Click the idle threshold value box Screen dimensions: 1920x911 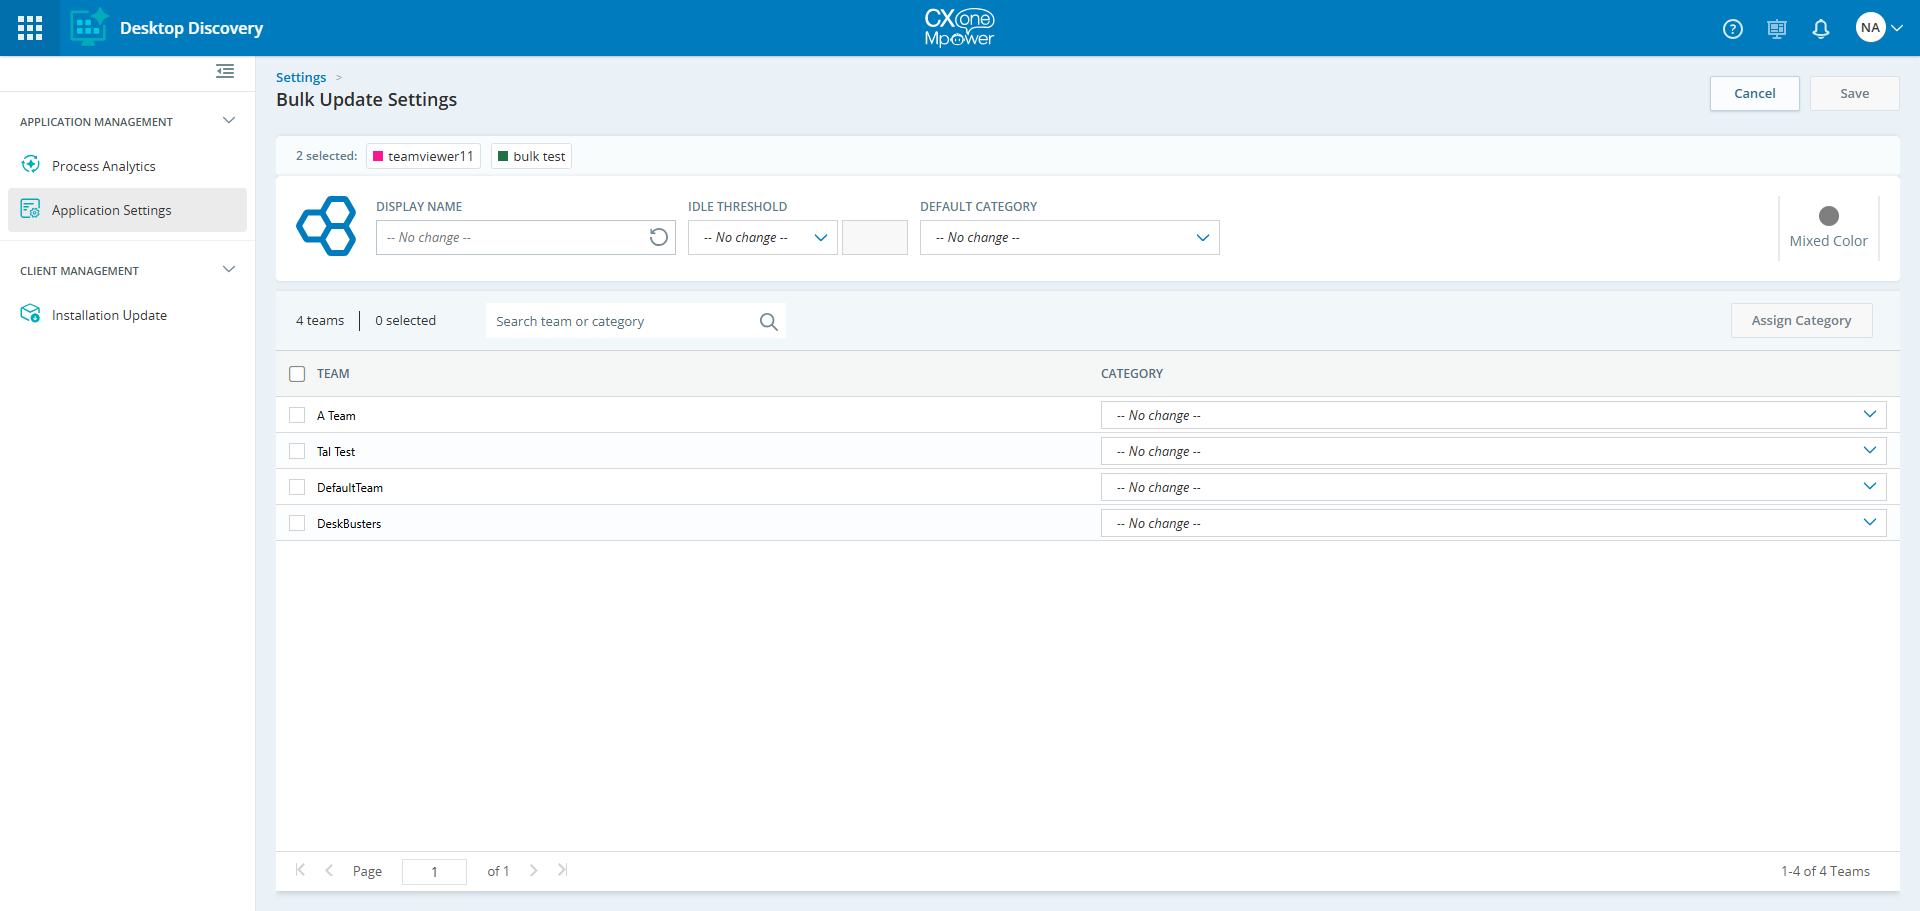tap(875, 237)
